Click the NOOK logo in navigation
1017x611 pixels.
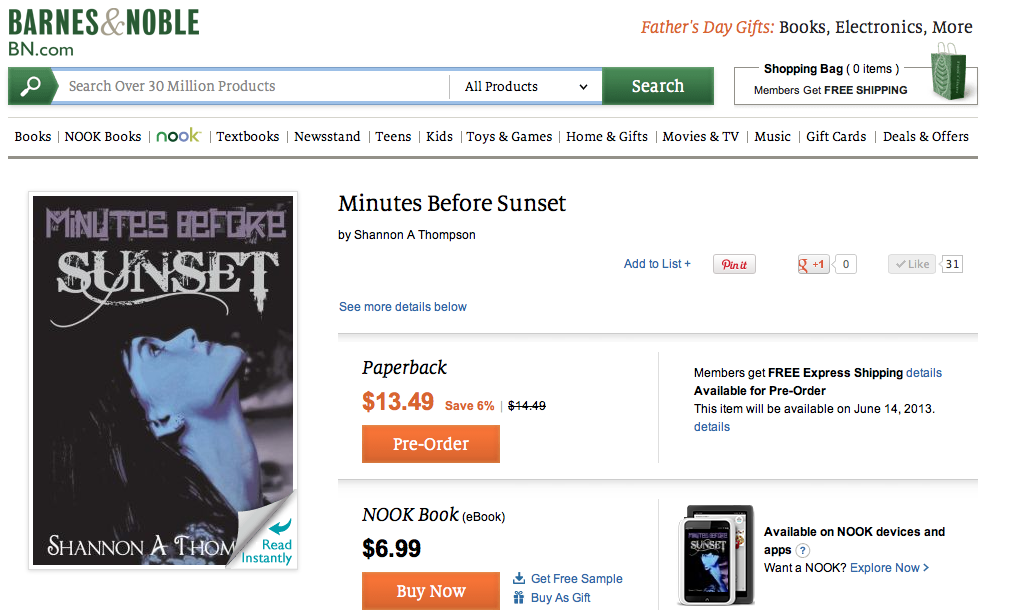pos(179,136)
